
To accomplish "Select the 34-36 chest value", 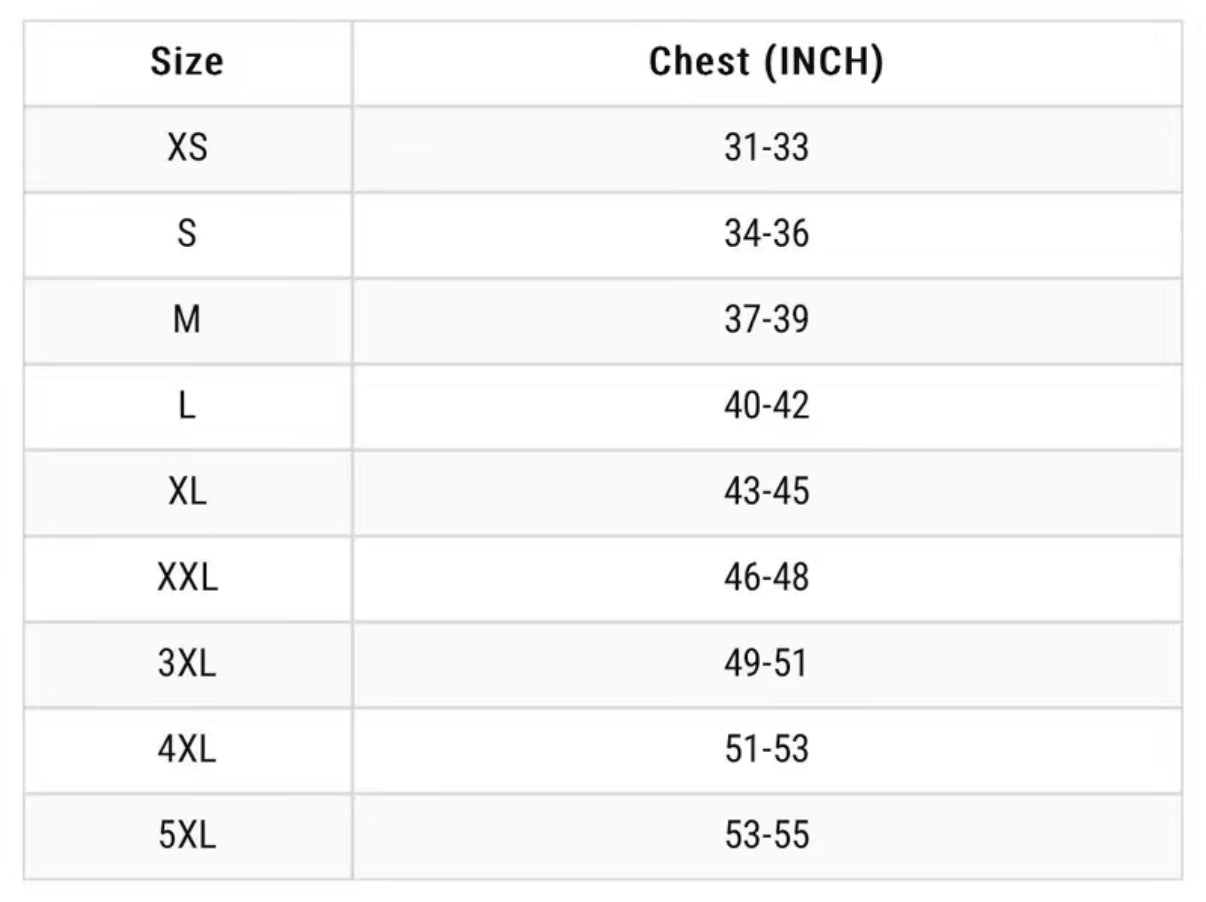I will point(766,234).
